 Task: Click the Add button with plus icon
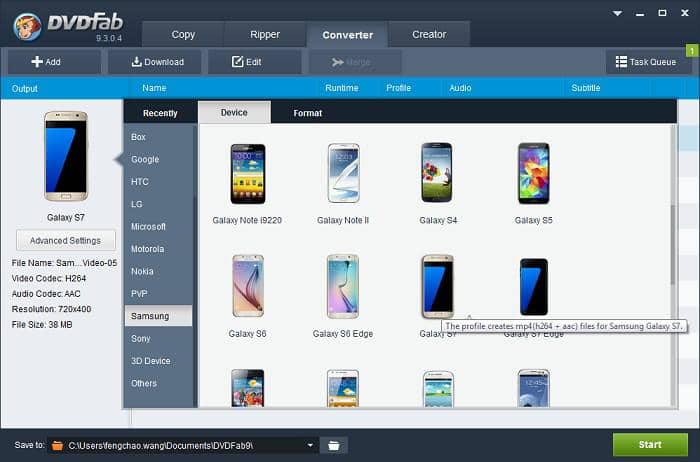[54, 62]
